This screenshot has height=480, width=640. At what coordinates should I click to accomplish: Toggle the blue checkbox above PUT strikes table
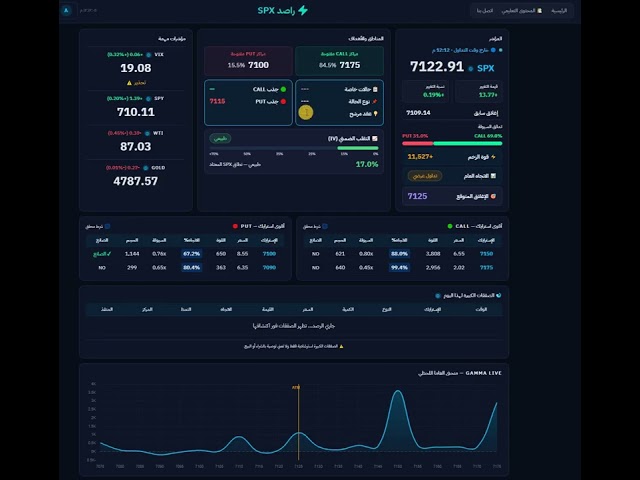pyautogui.click(x=107, y=226)
